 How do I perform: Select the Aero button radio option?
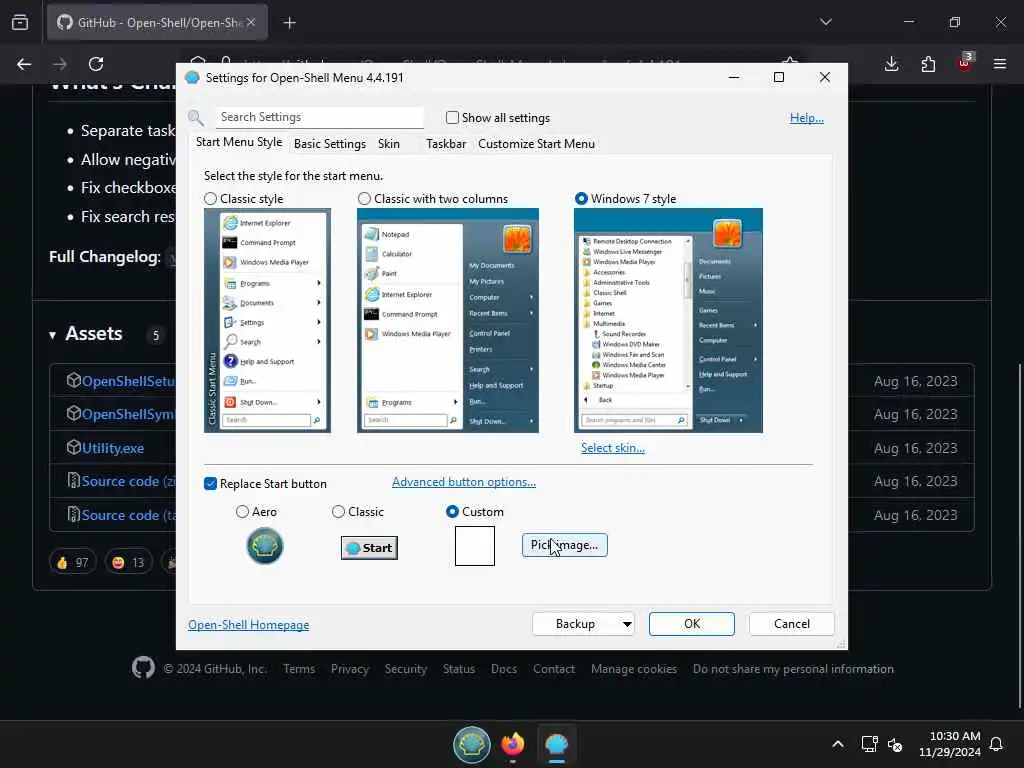(242, 511)
